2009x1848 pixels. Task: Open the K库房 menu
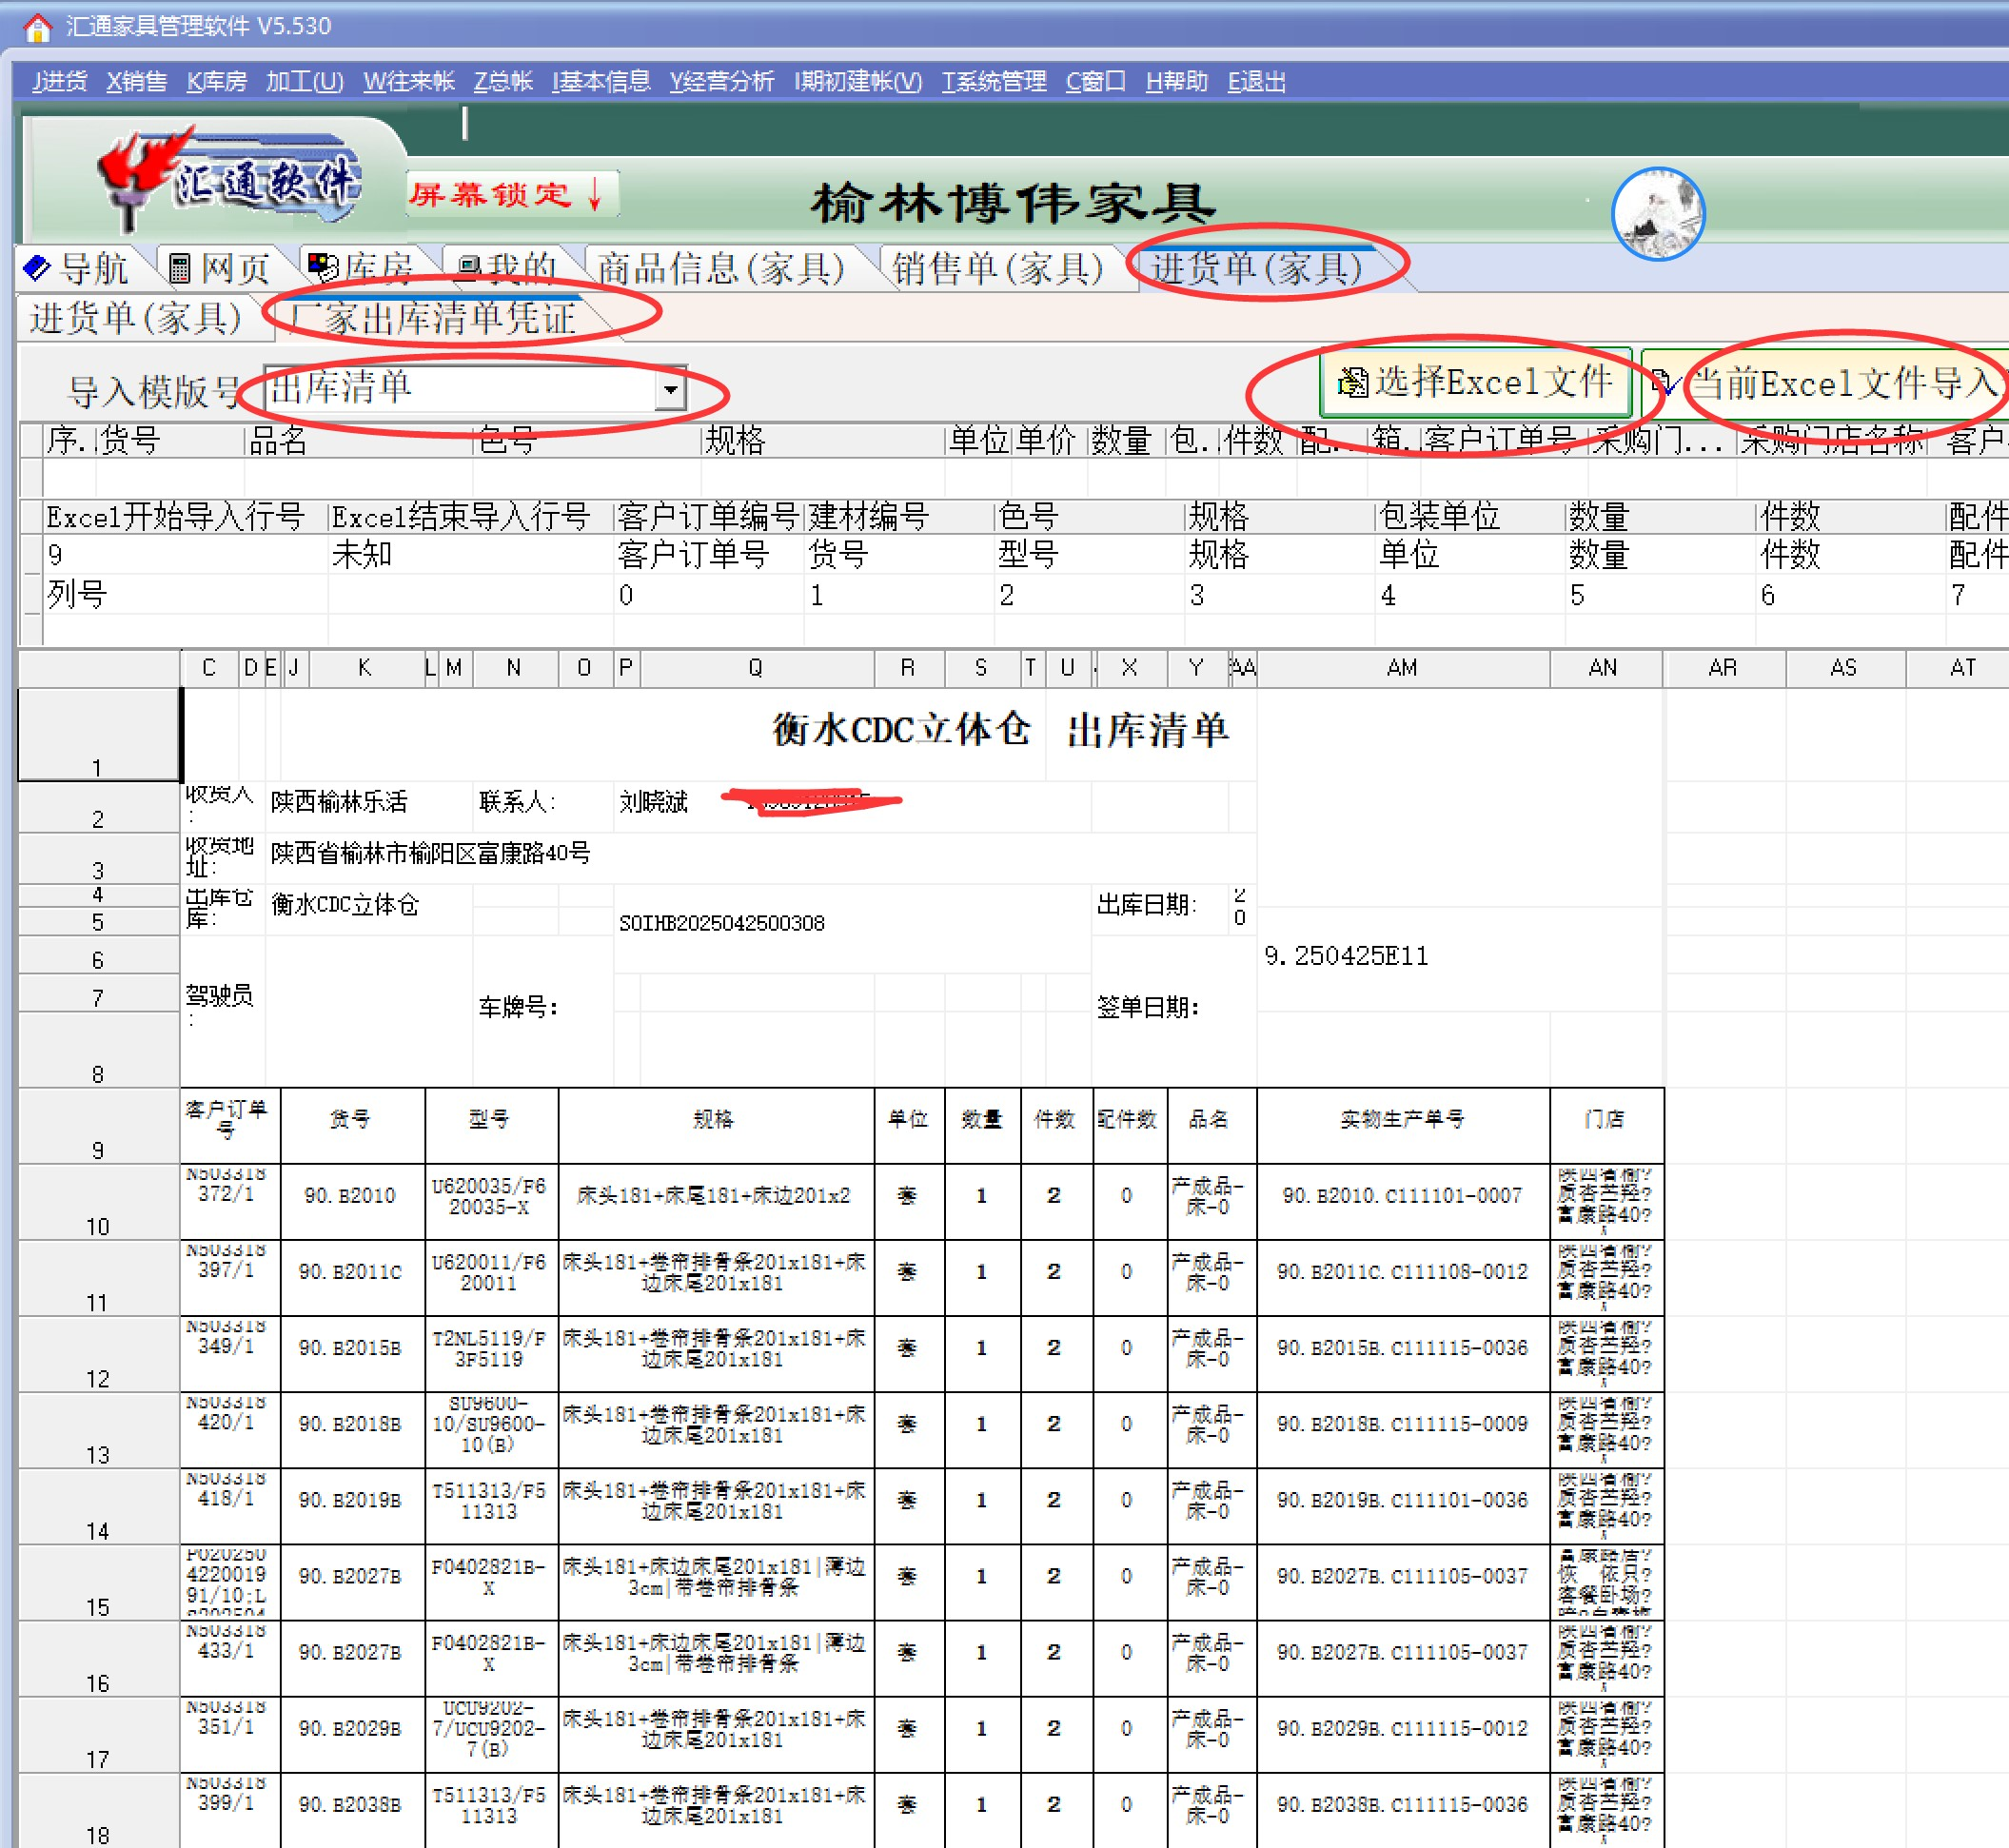click(216, 81)
